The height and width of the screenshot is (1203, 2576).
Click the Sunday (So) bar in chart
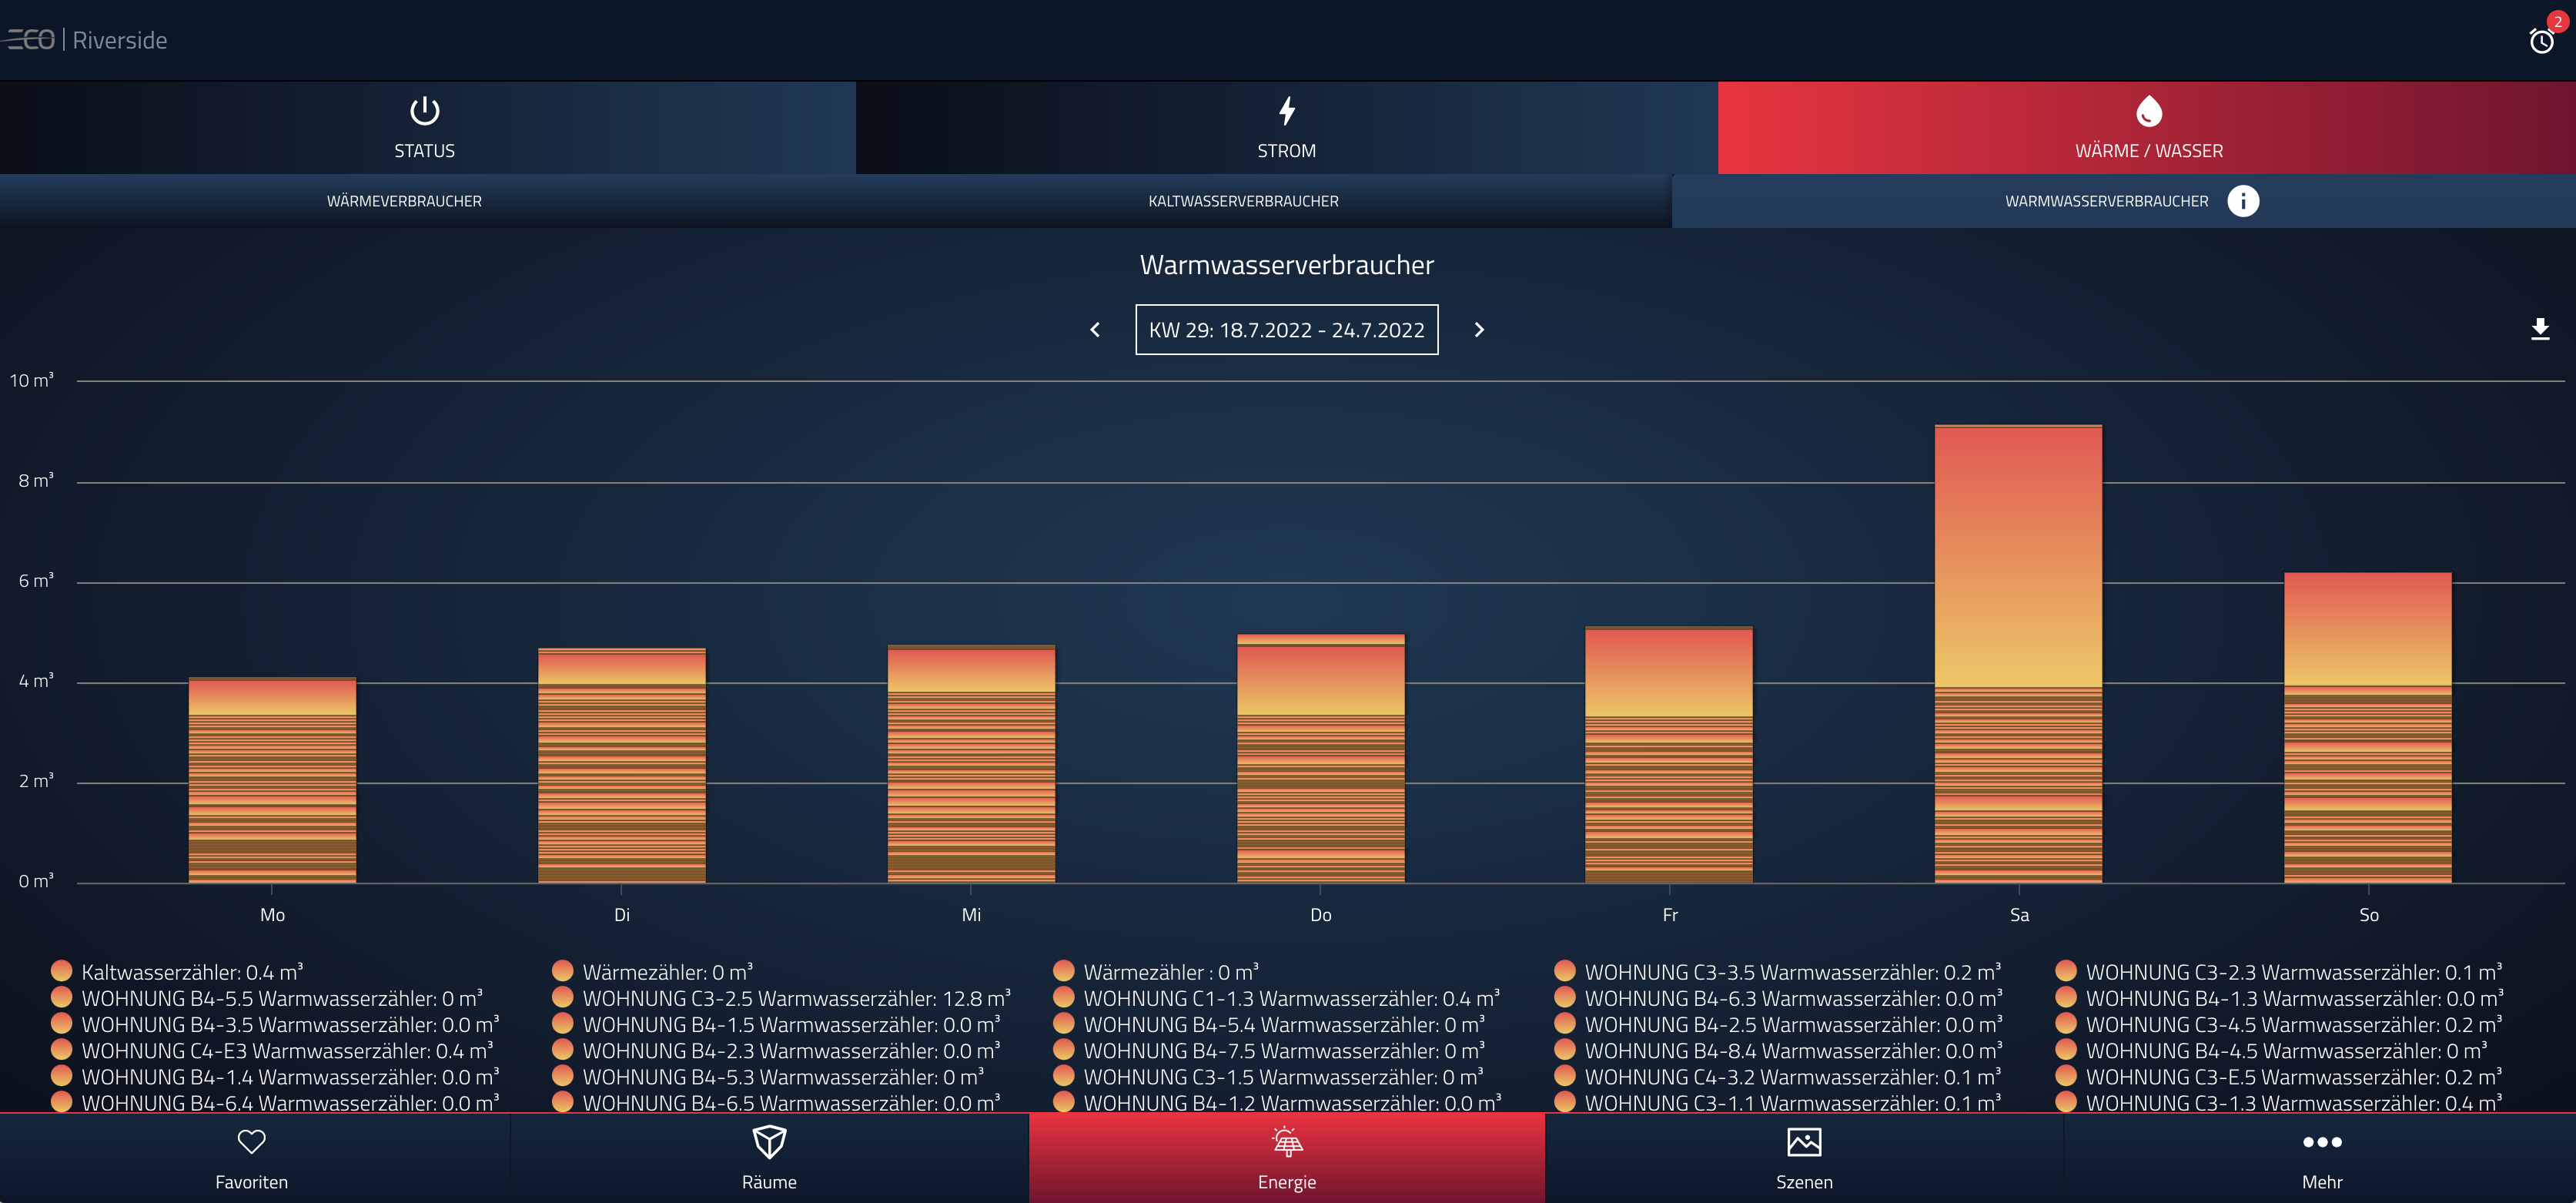(2367, 728)
